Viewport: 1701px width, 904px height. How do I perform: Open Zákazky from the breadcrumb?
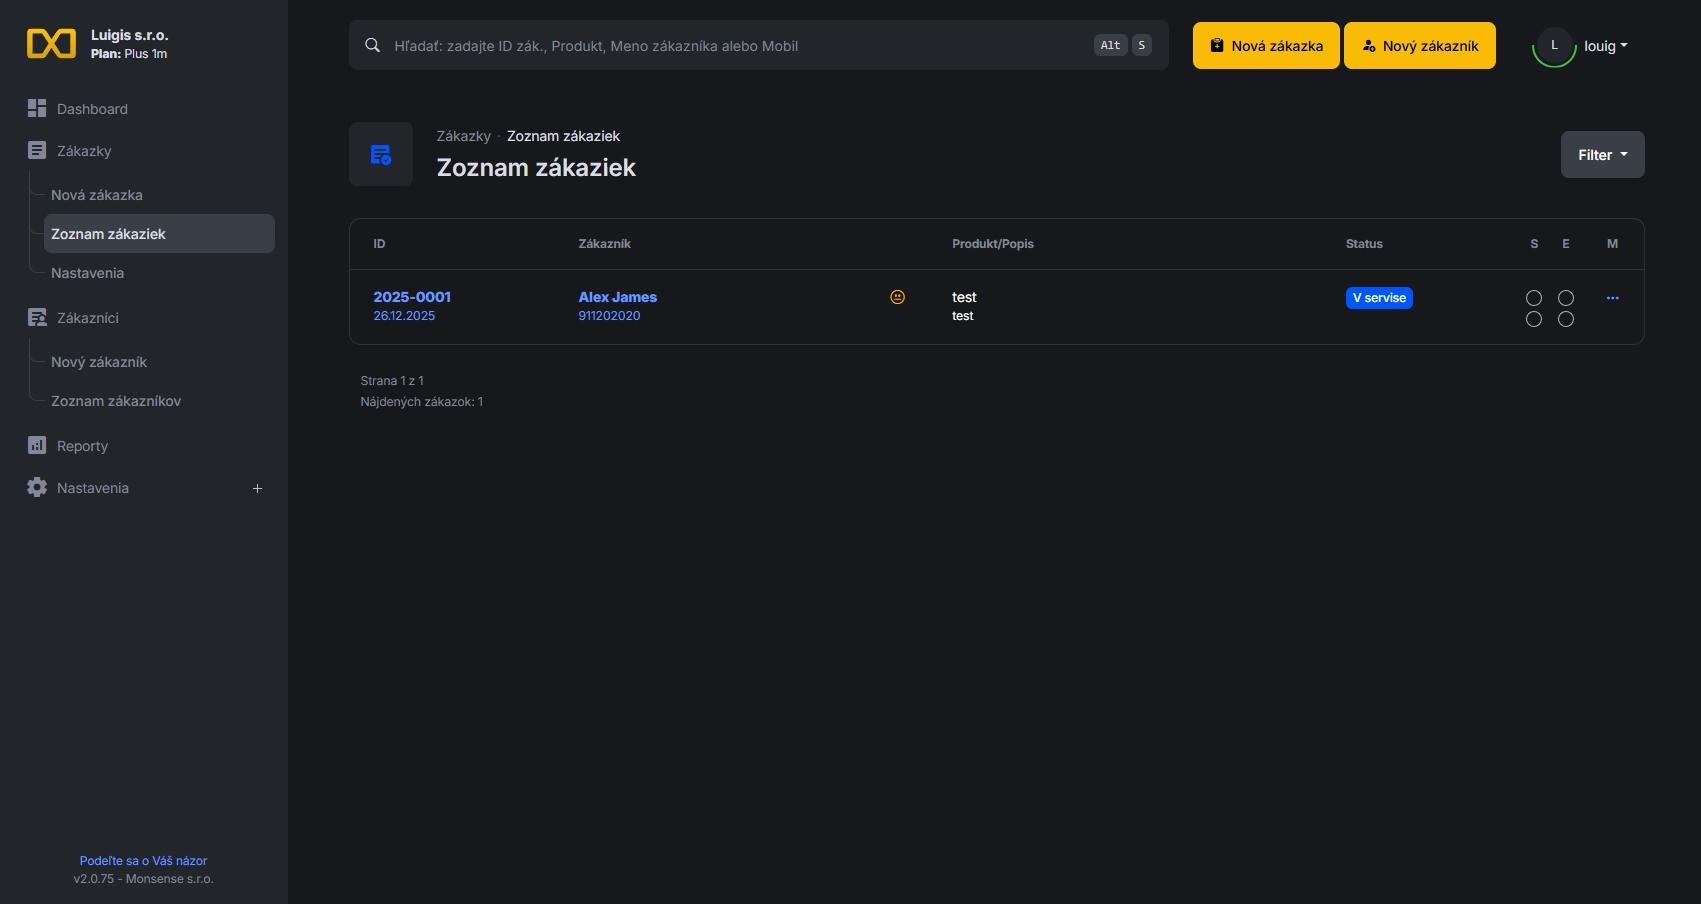pos(463,136)
